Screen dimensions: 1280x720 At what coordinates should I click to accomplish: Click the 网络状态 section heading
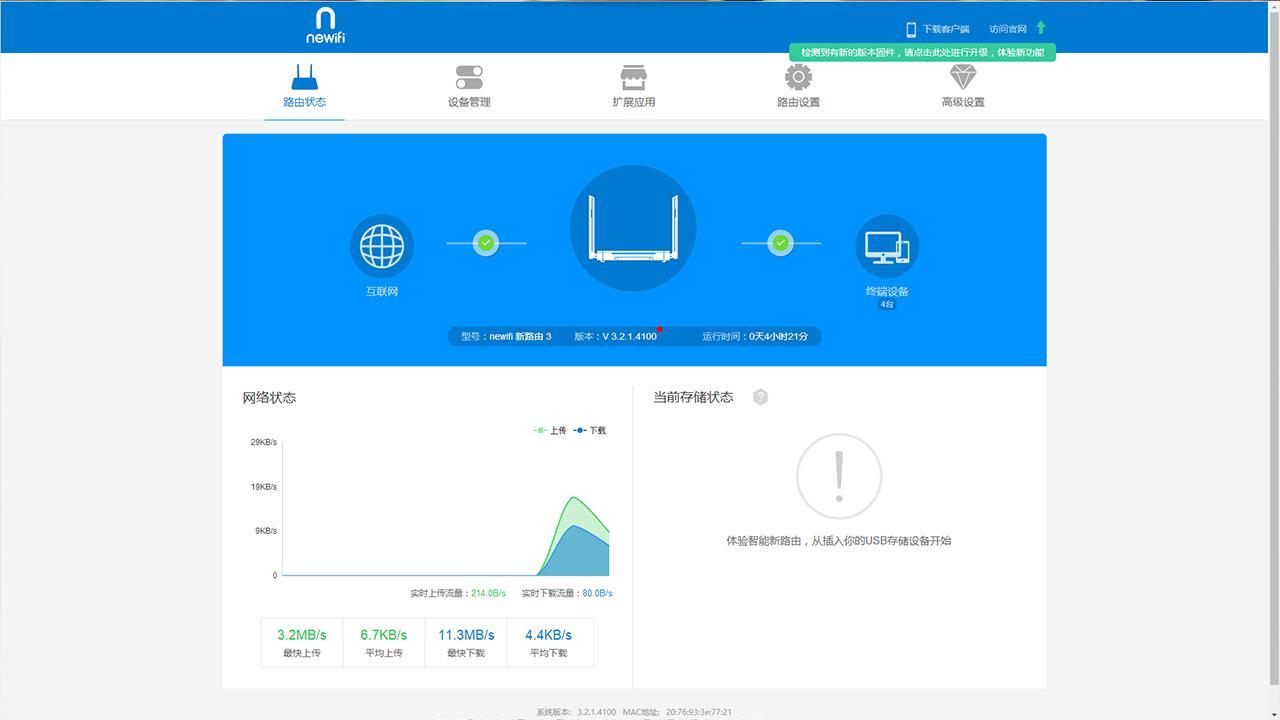tap(269, 398)
